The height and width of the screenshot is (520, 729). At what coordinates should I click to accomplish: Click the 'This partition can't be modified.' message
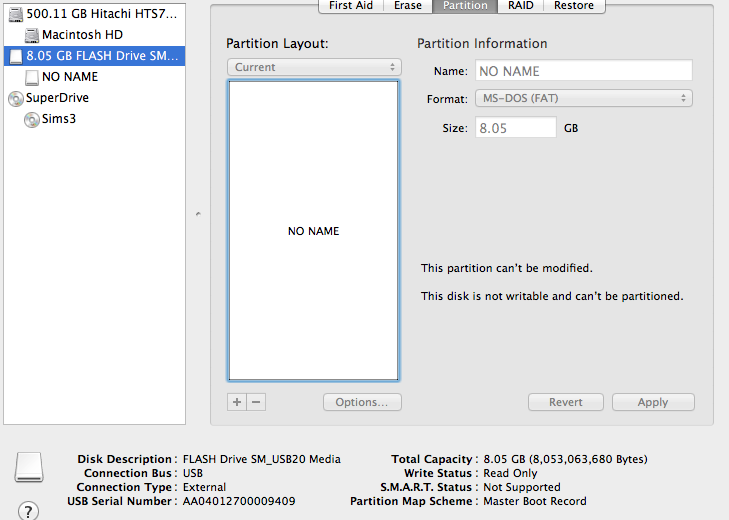click(507, 268)
